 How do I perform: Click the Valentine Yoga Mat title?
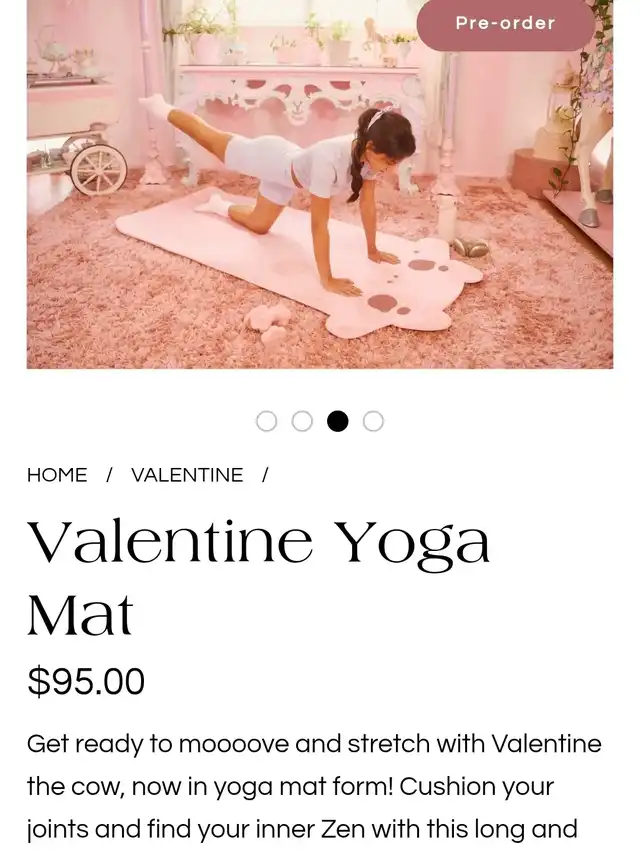pos(259,578)
